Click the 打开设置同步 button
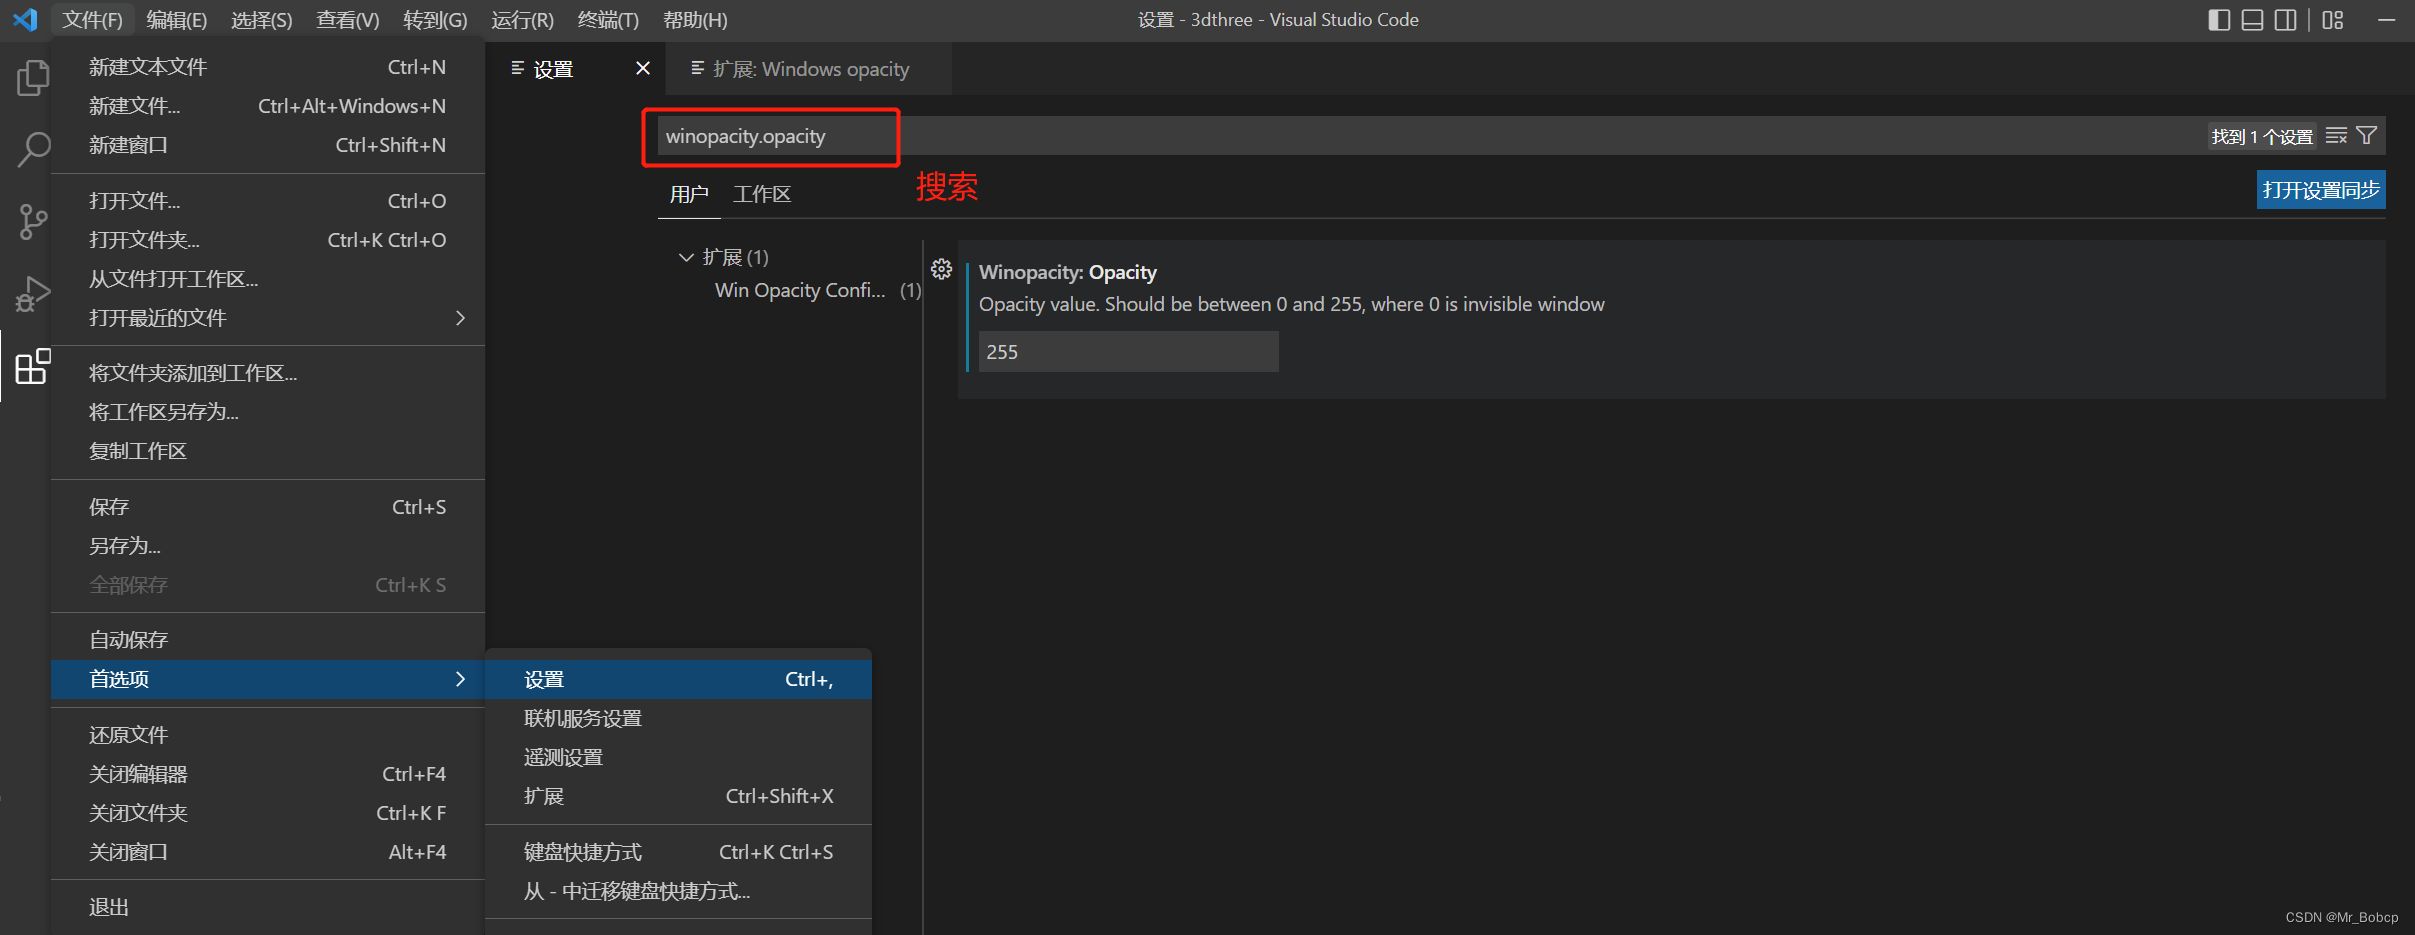Image resolution: width=2415 pixels, height=935 pixels. [2321, 190]
